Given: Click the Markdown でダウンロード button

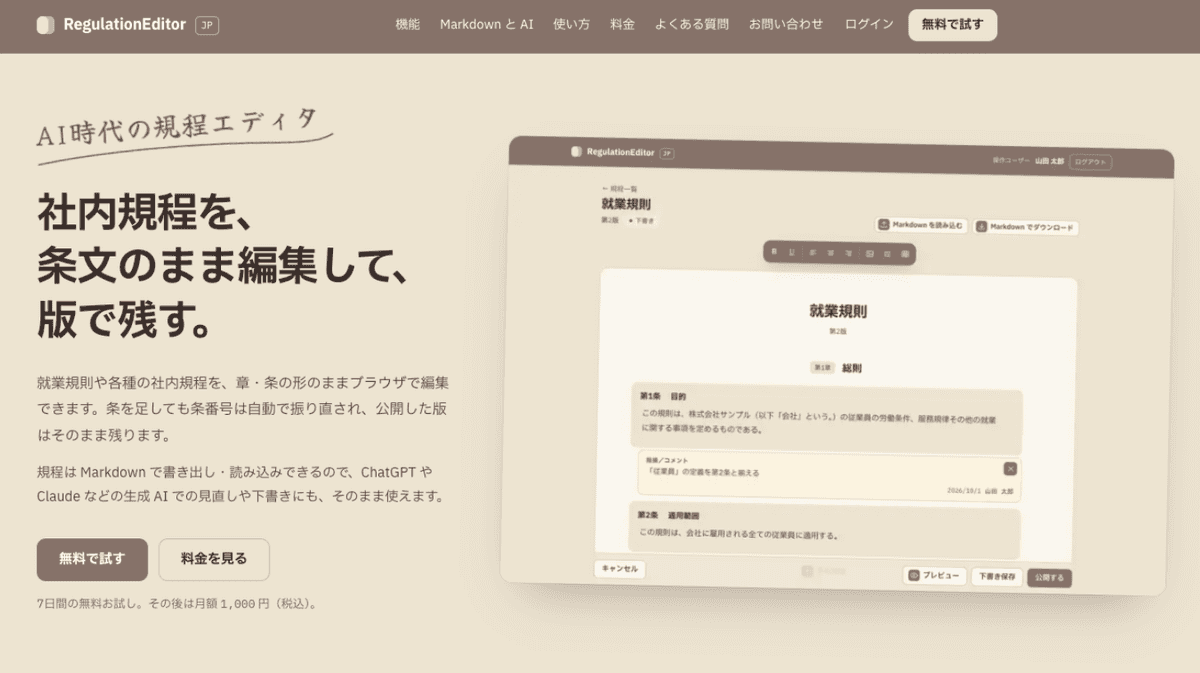Looking at the screenshot, I should click(1027, 228).
